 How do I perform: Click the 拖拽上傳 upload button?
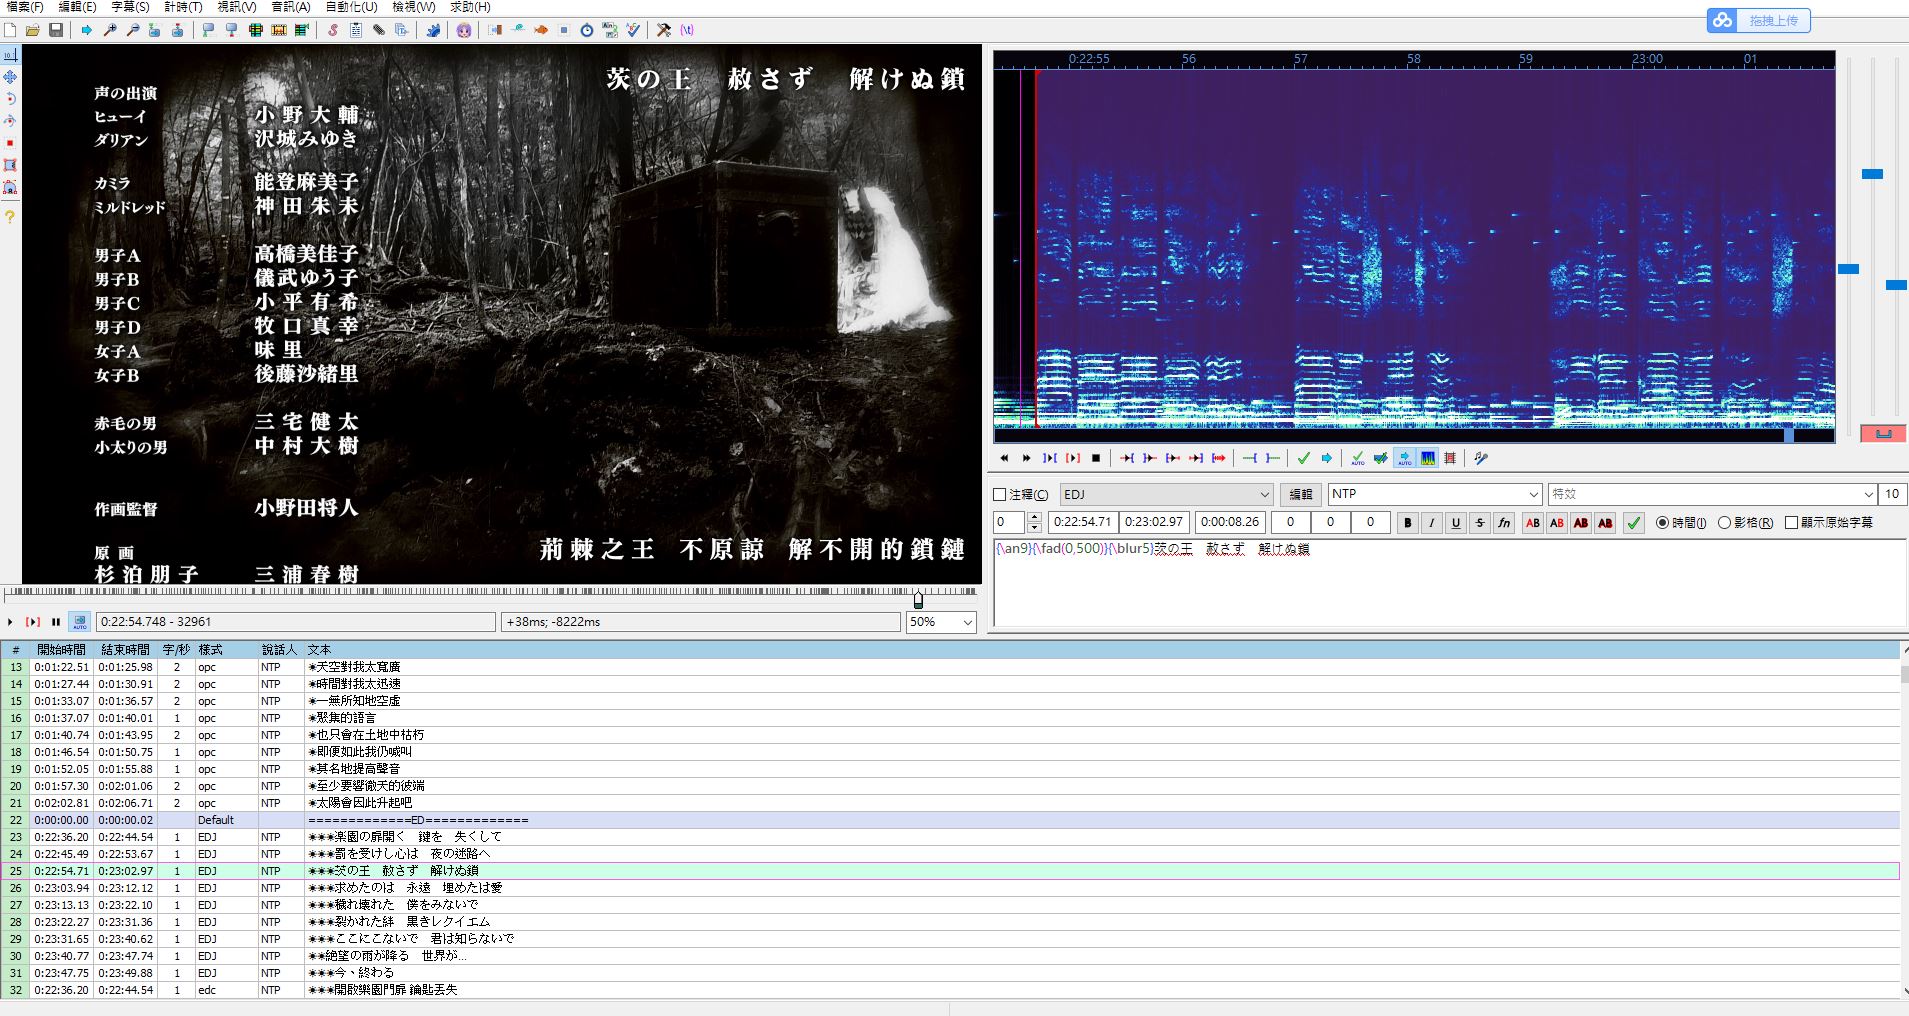tap(1759, 20)
